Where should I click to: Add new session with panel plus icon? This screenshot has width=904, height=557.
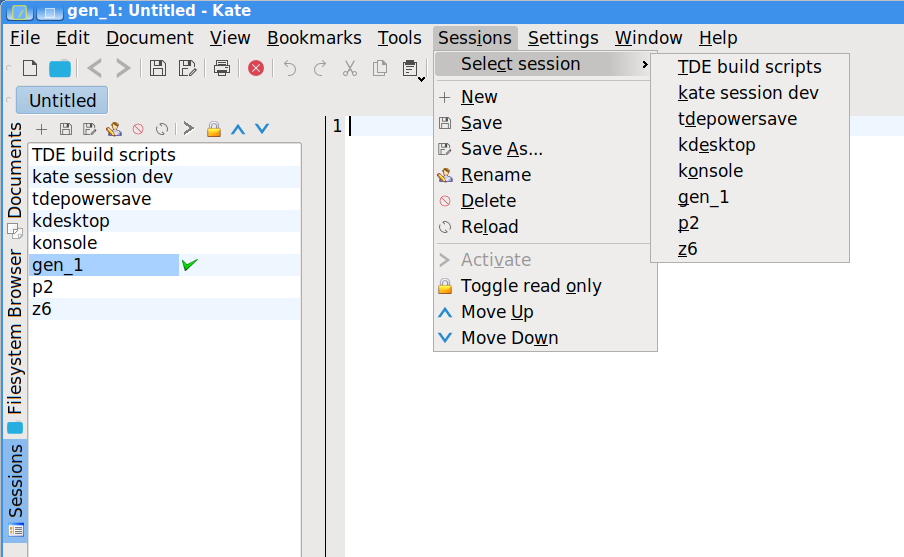[42, 129]
